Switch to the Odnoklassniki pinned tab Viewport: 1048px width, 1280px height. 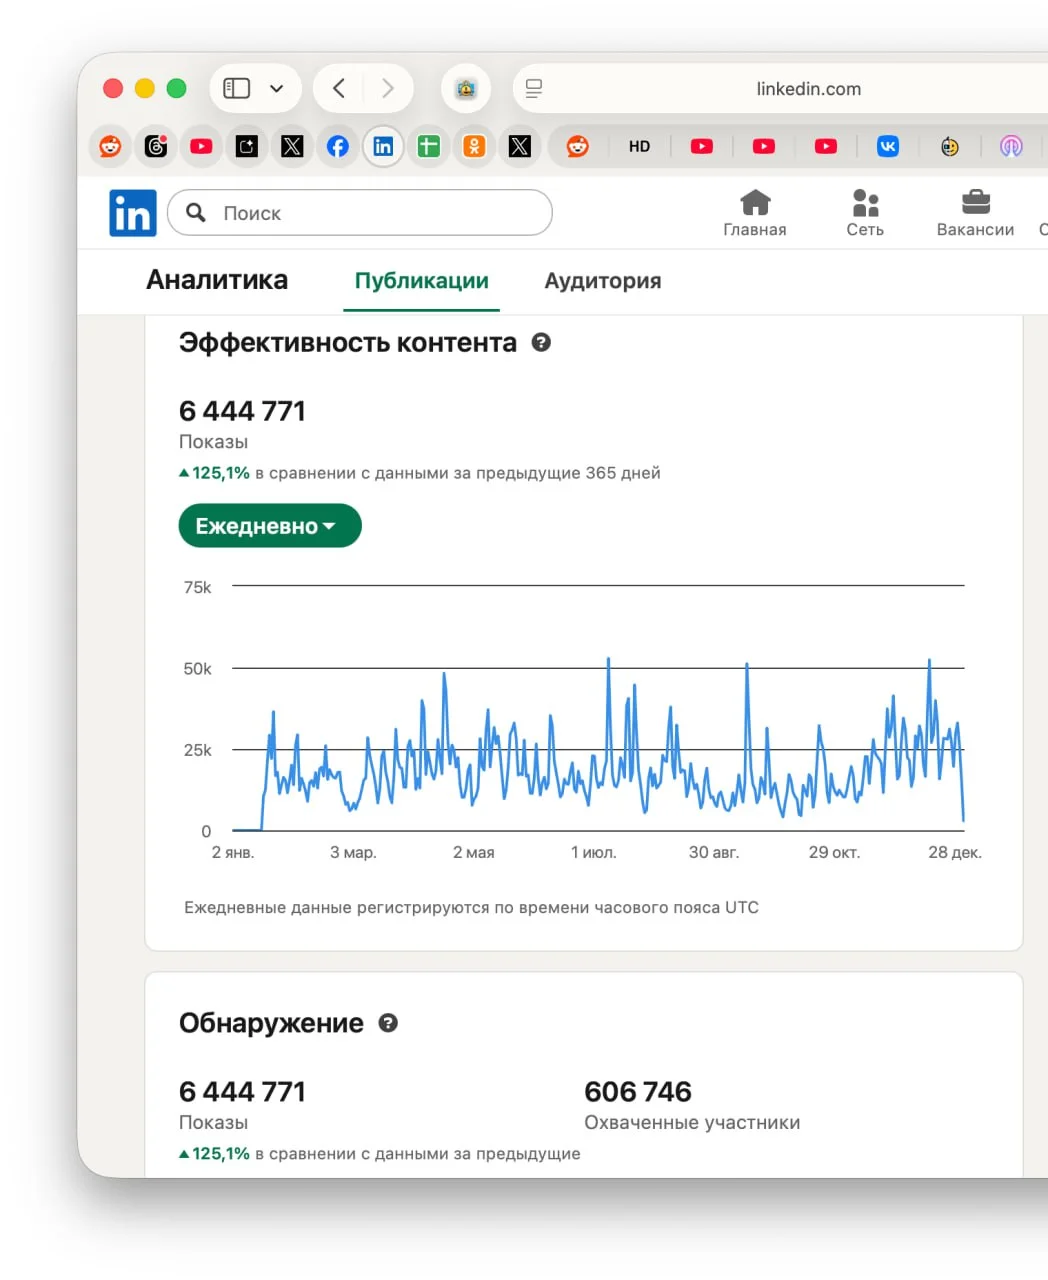pos(474,146)
